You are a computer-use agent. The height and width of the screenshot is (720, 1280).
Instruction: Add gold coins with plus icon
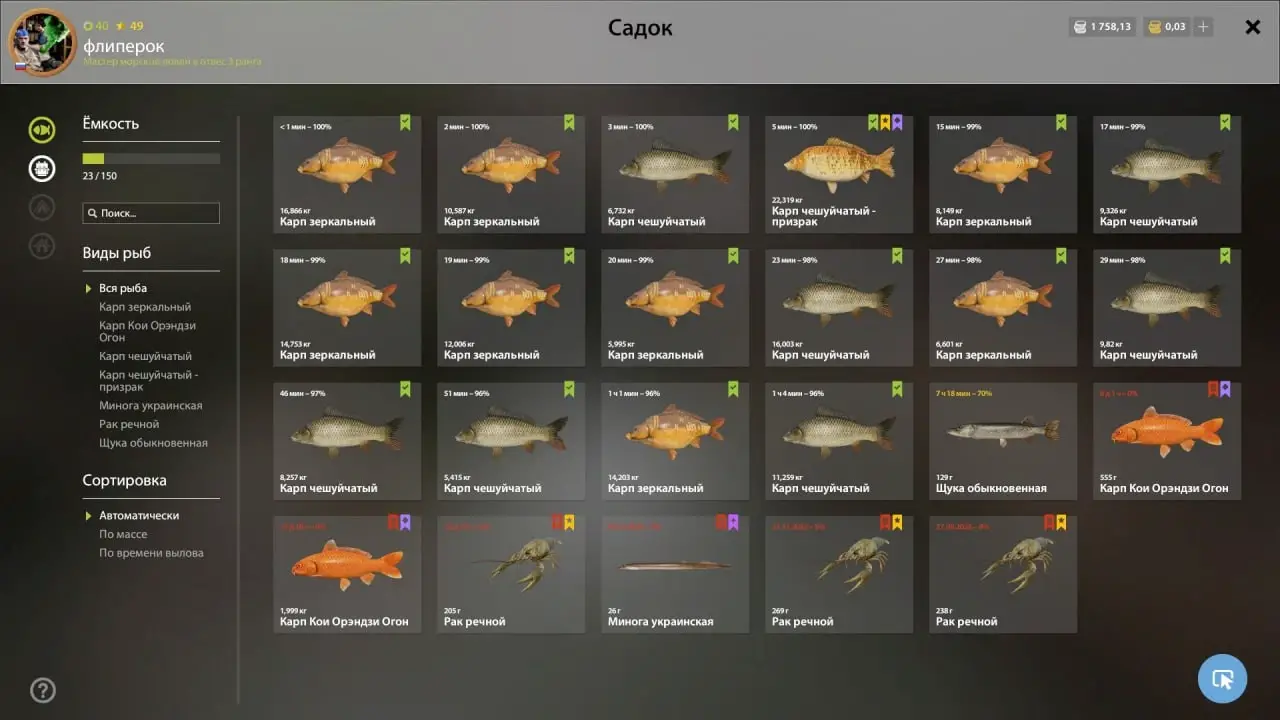click(1204, 27)
